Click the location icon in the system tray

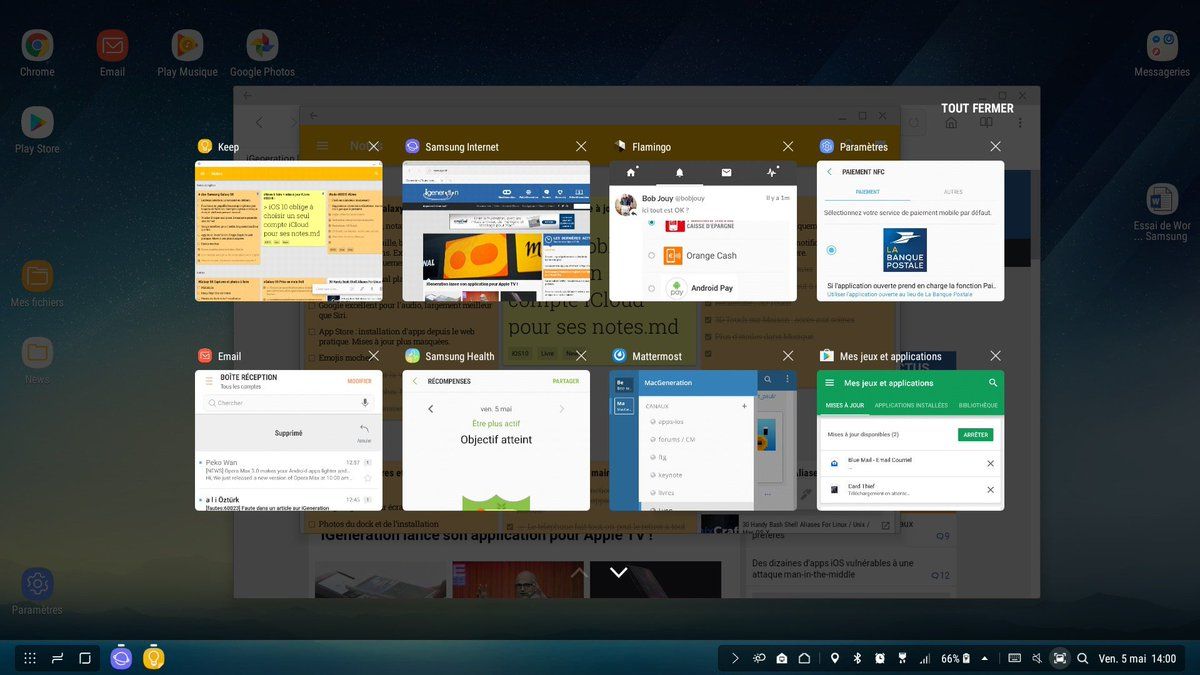[x=834, y=658]
